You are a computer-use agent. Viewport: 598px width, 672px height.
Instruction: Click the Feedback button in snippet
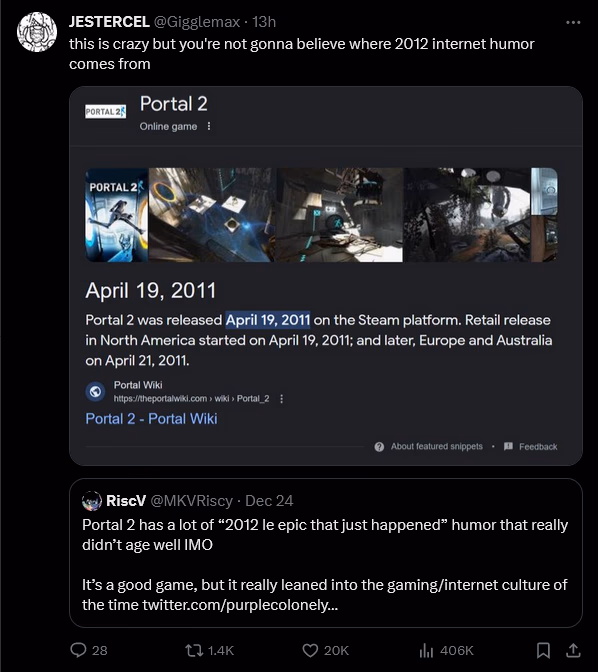click(531, 447)
